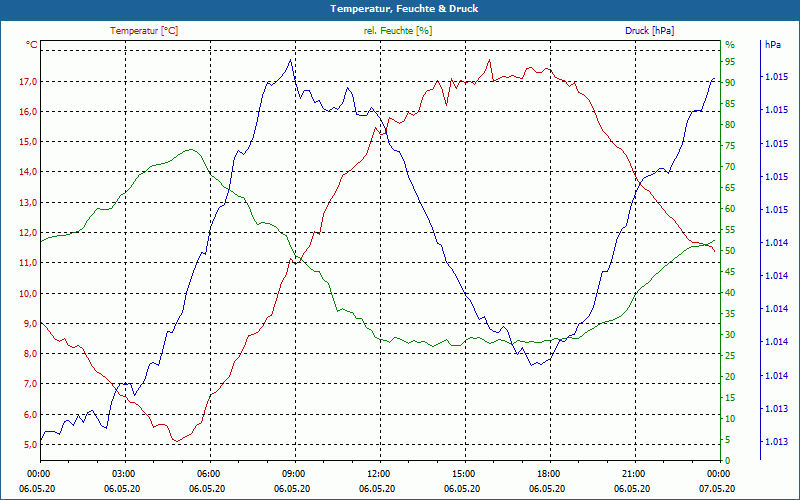Select the 90 humidity axis tick label

coord(730,83)
